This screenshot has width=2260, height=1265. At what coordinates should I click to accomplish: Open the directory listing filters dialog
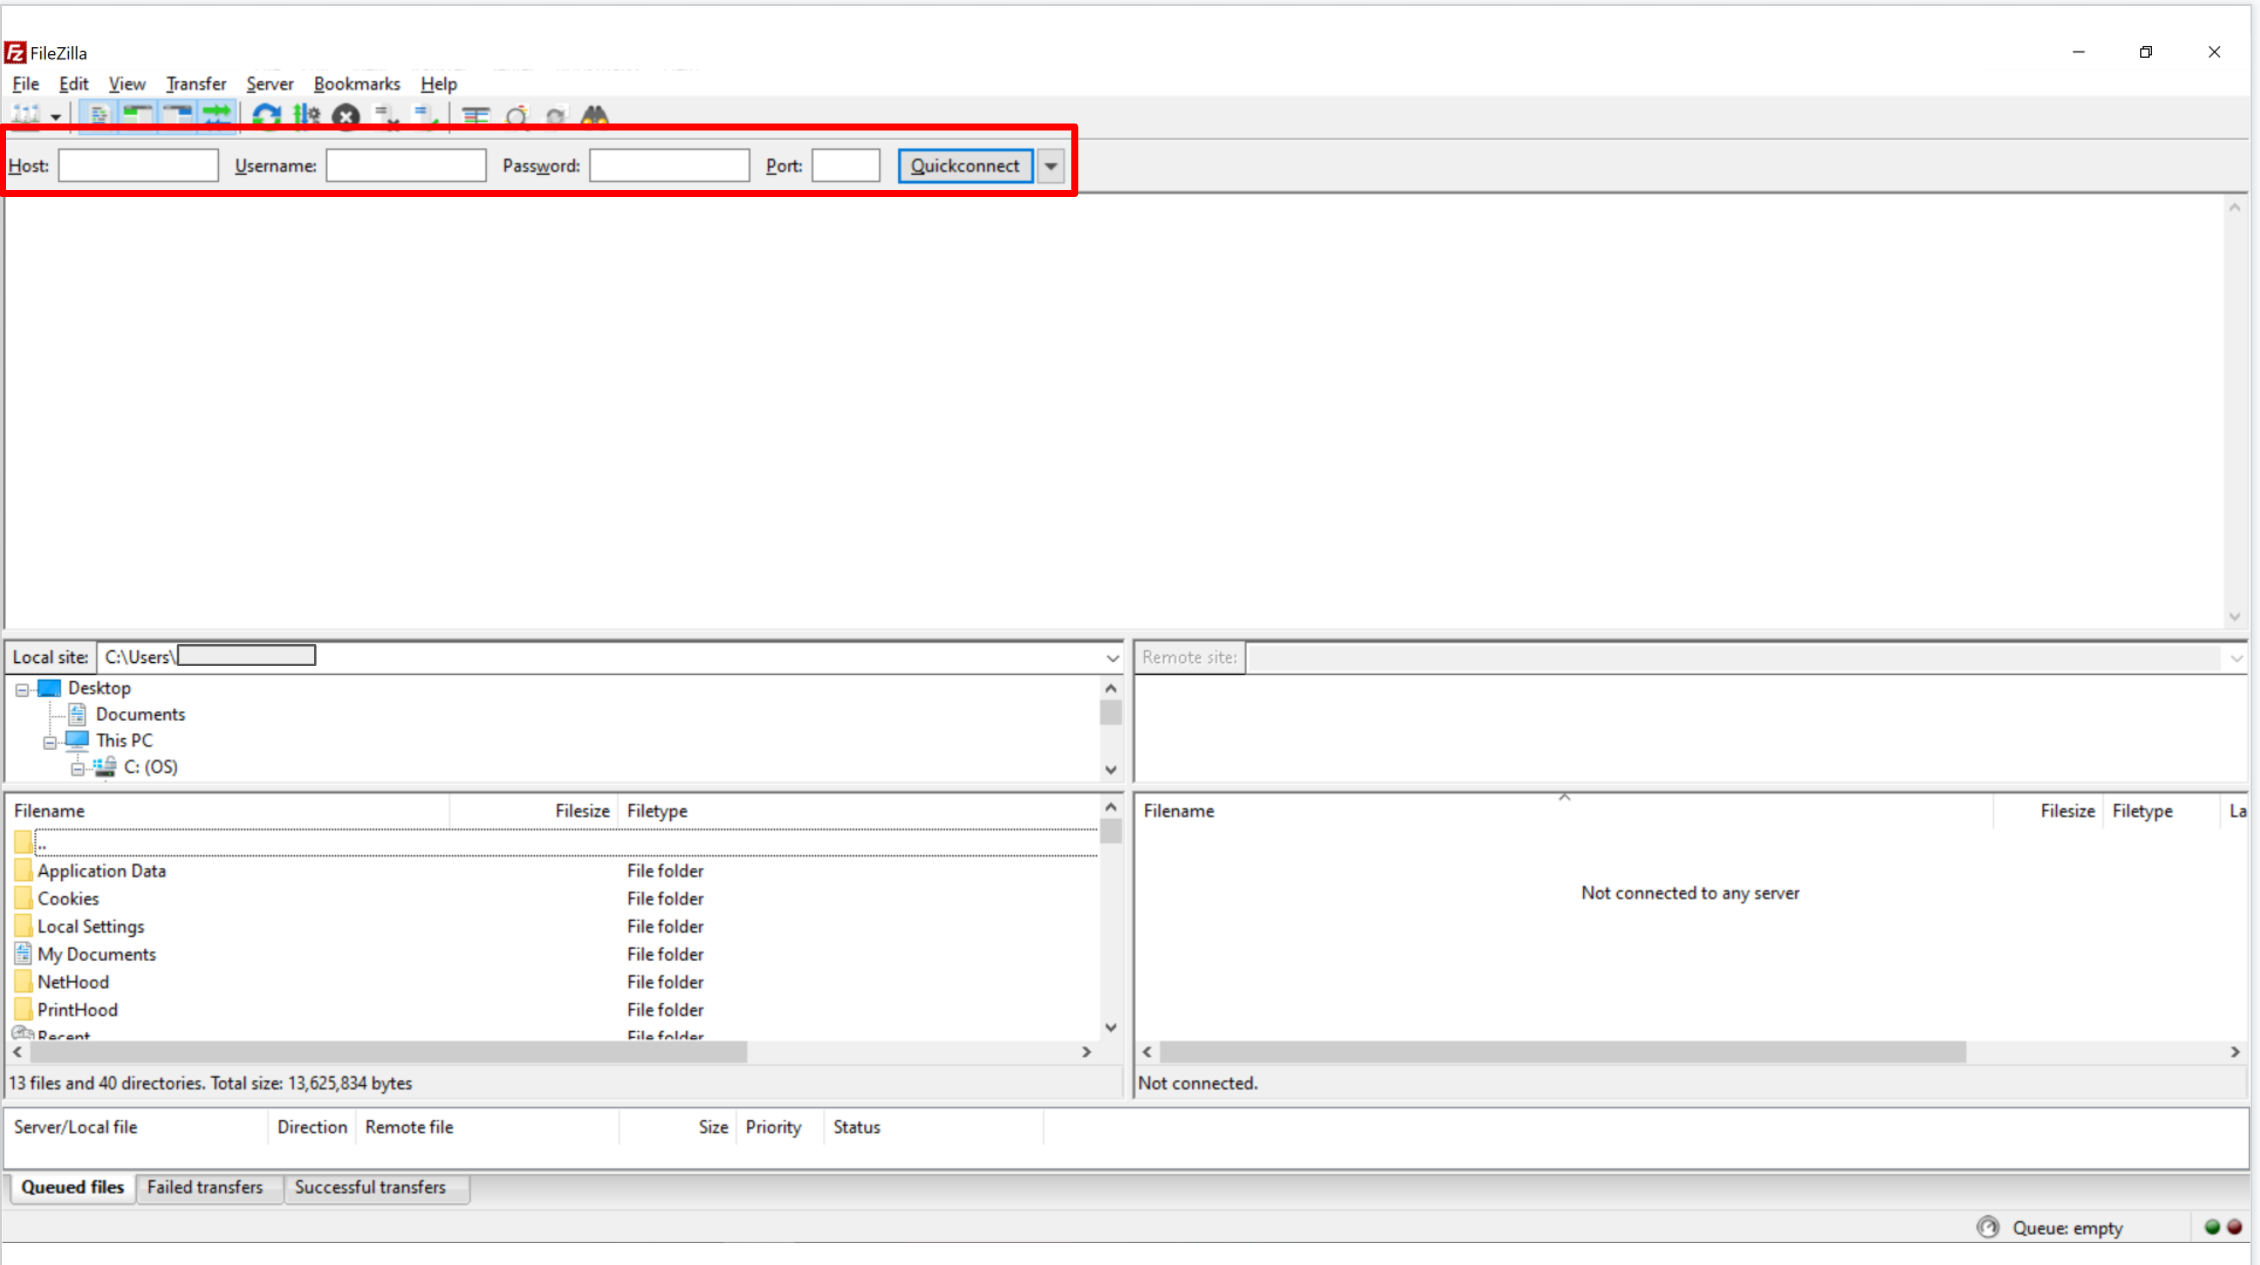(x=476, y=116)
